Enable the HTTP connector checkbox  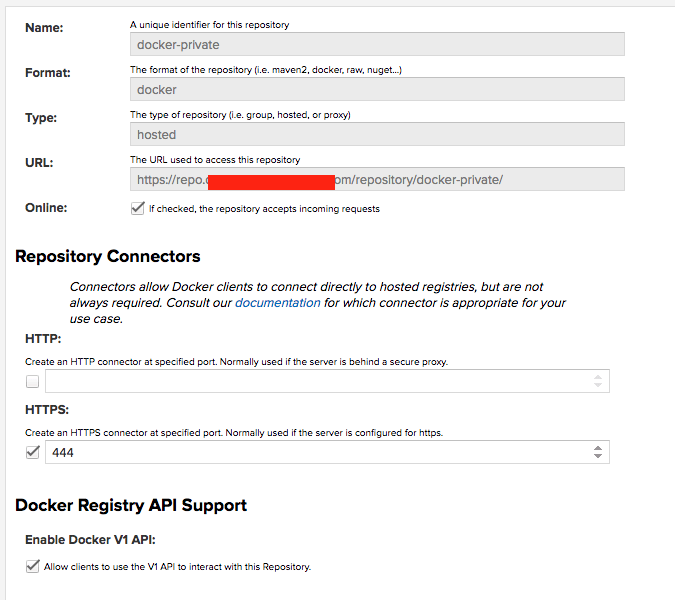pyautogui.click(x=33, y=381)
